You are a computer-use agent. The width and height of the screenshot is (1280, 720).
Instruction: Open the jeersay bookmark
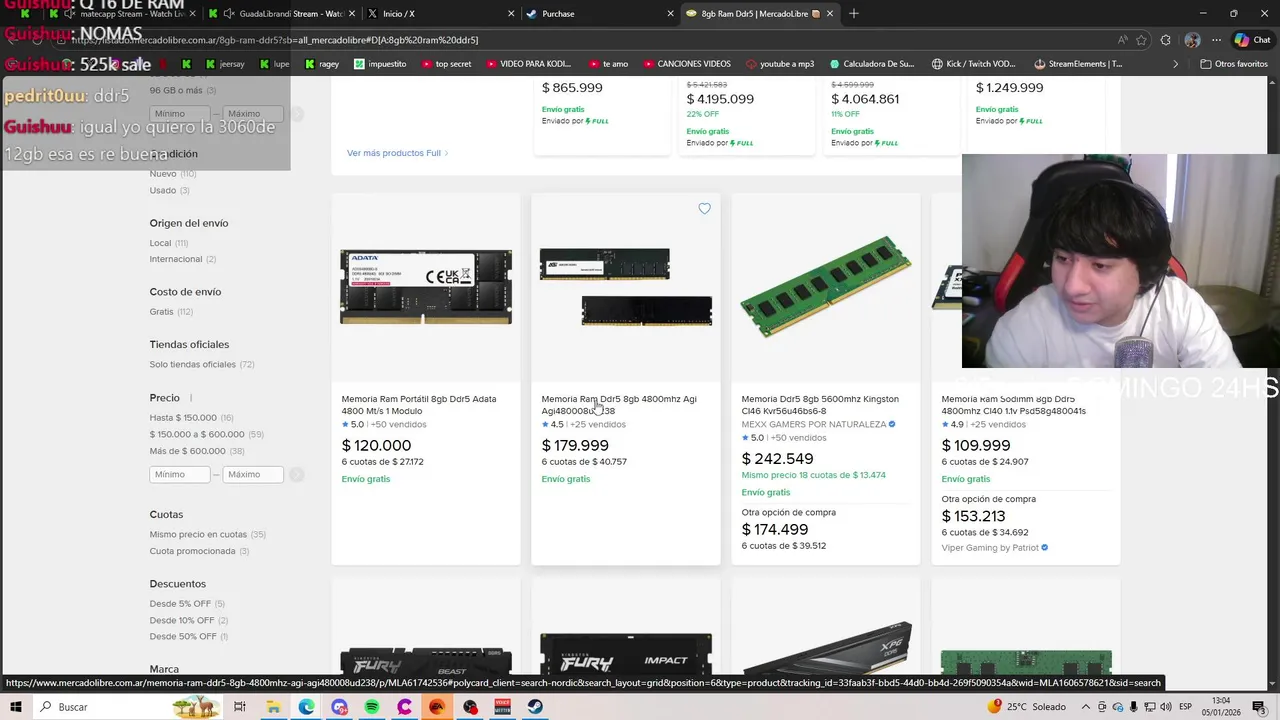pyautogui.click(x=224, y=64)
